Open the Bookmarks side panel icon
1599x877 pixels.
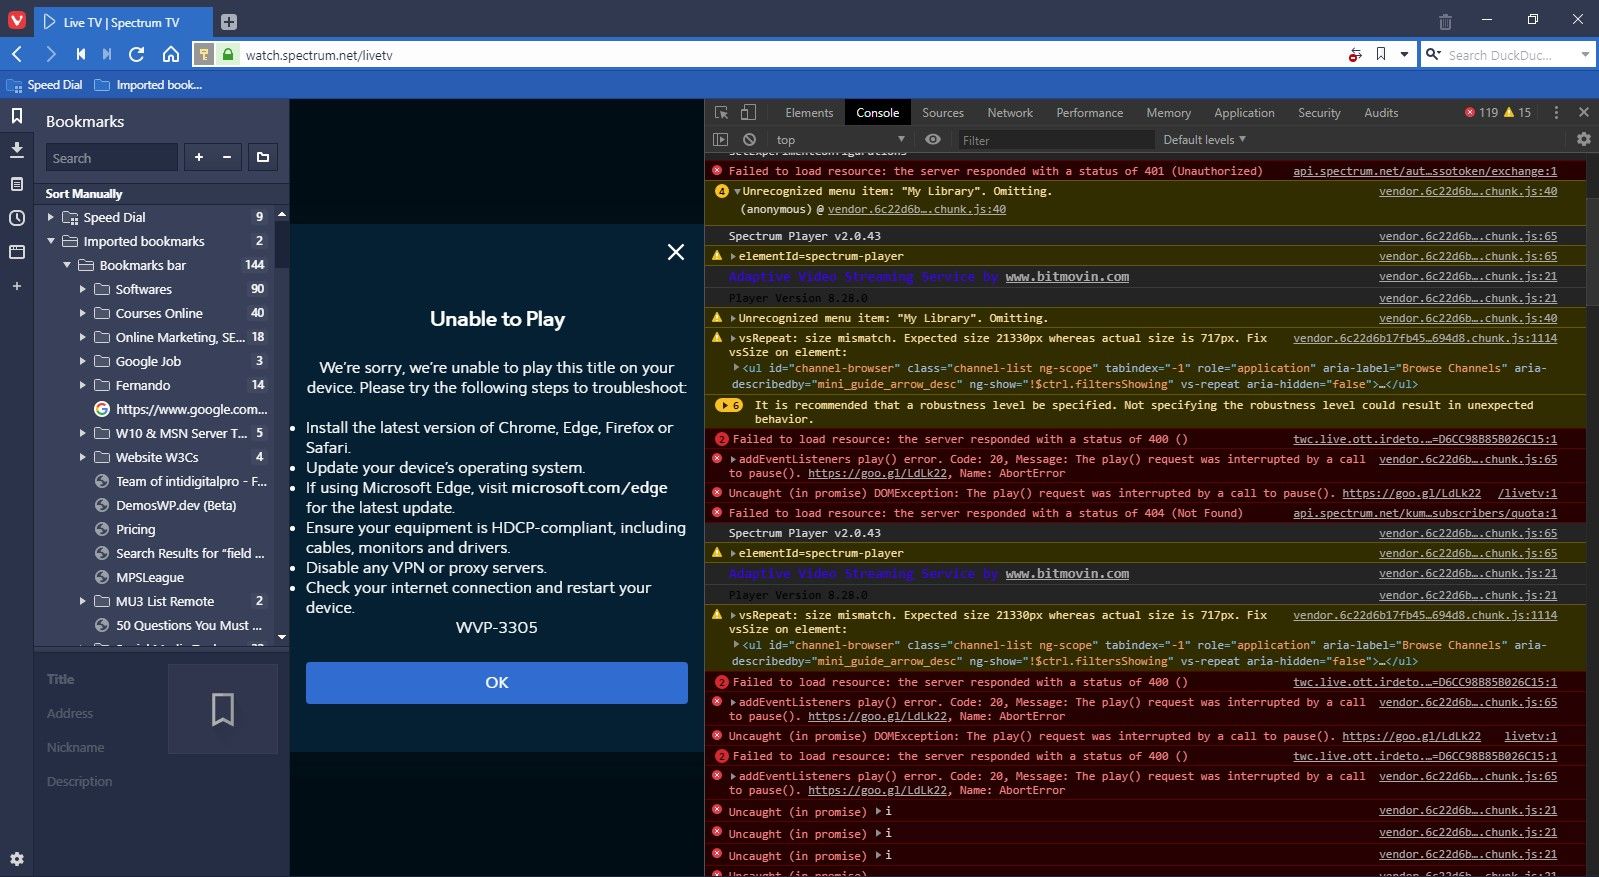tap(17, 116)
